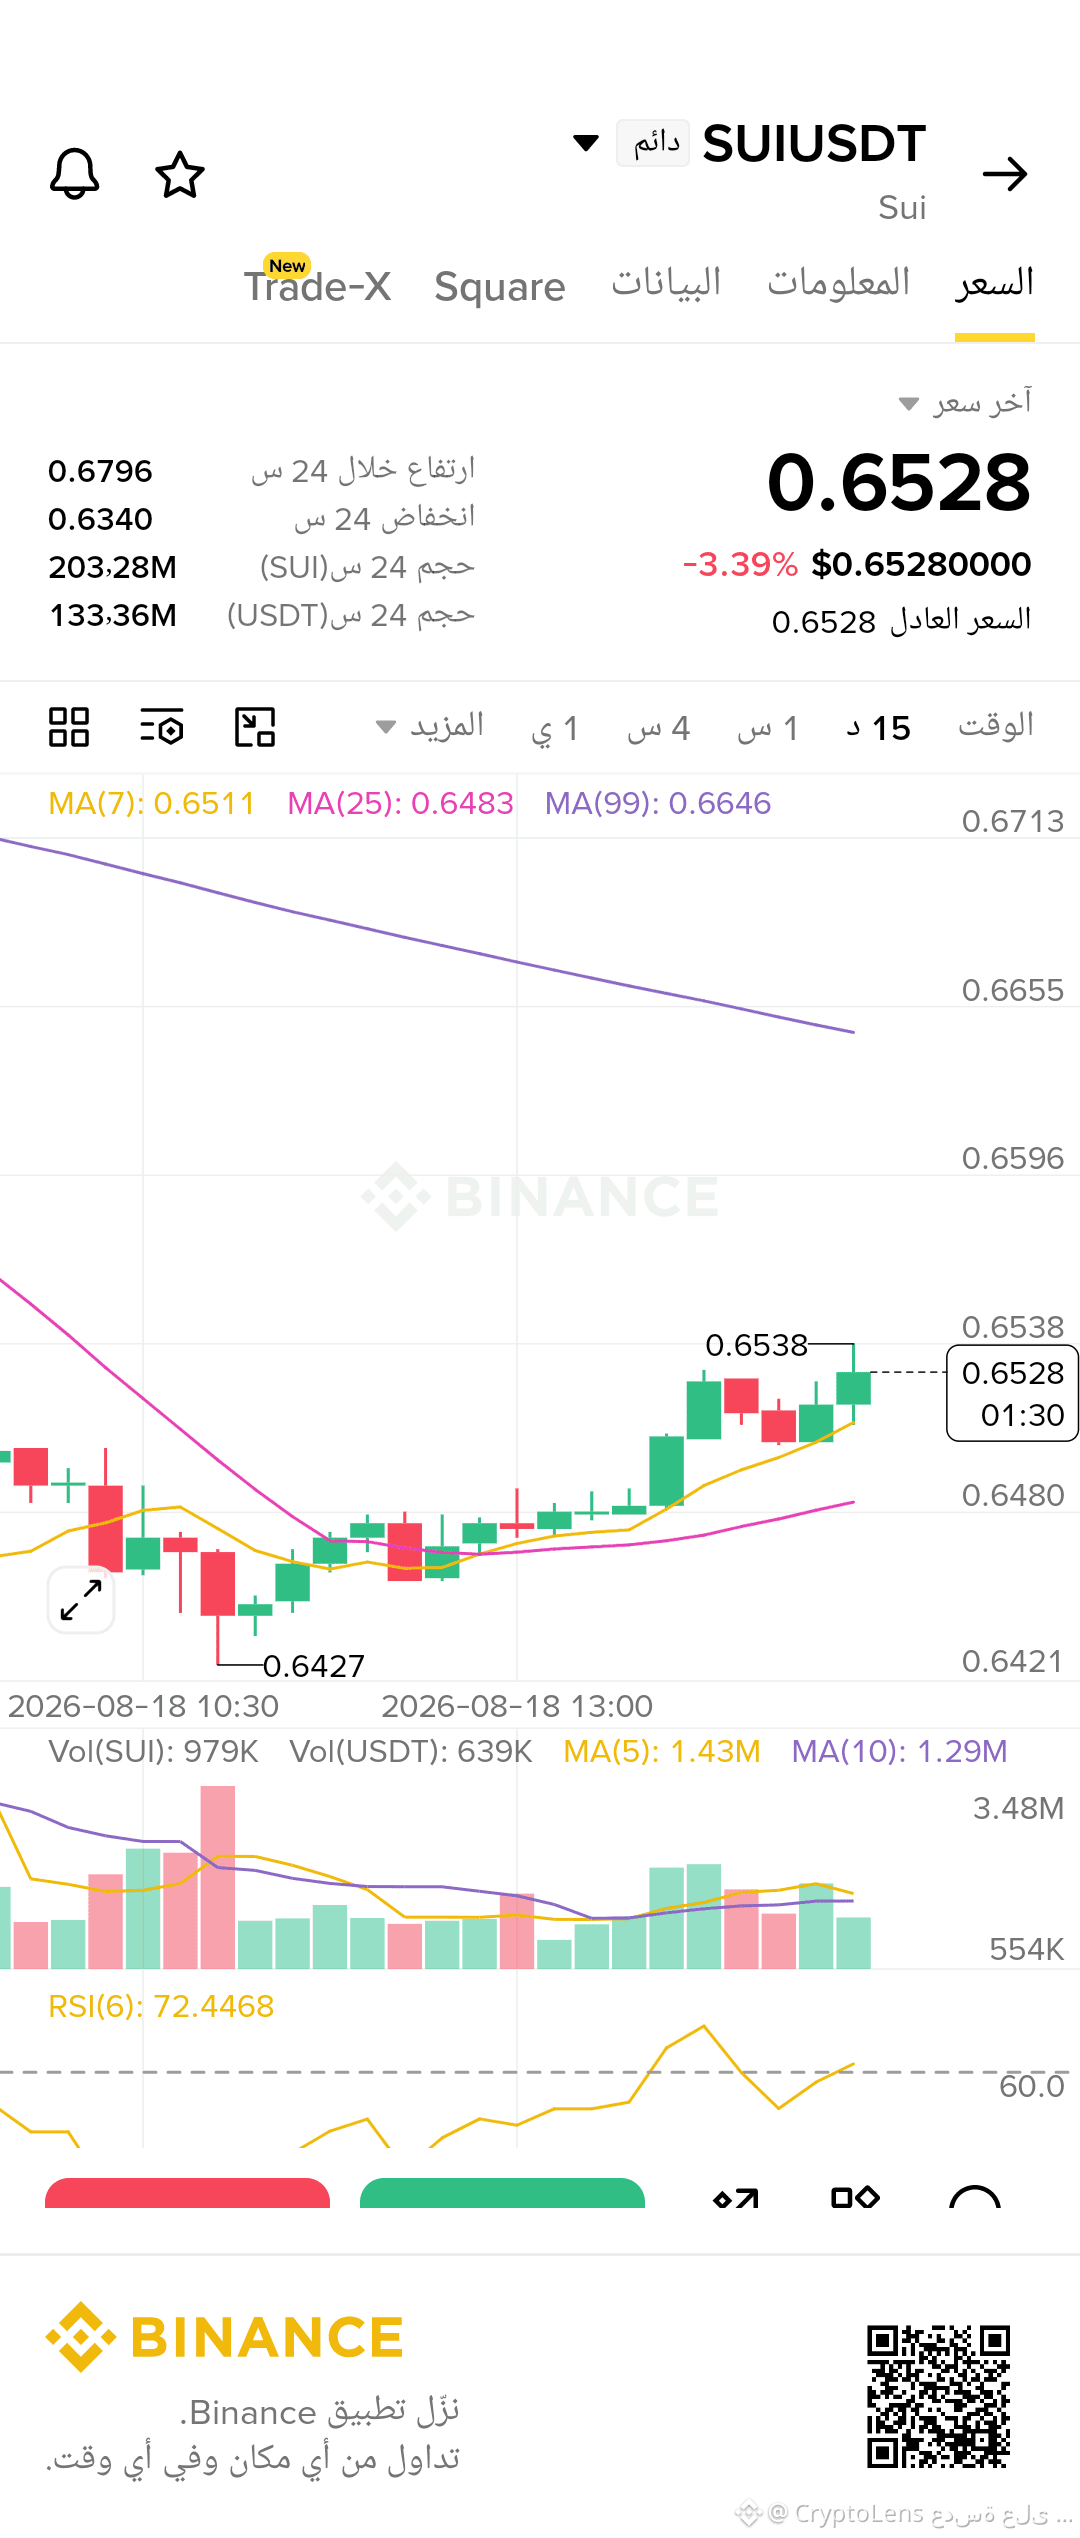Tap the 24h low value 0.6340
The image size is (1080, 2538).
tap(100, 519)
